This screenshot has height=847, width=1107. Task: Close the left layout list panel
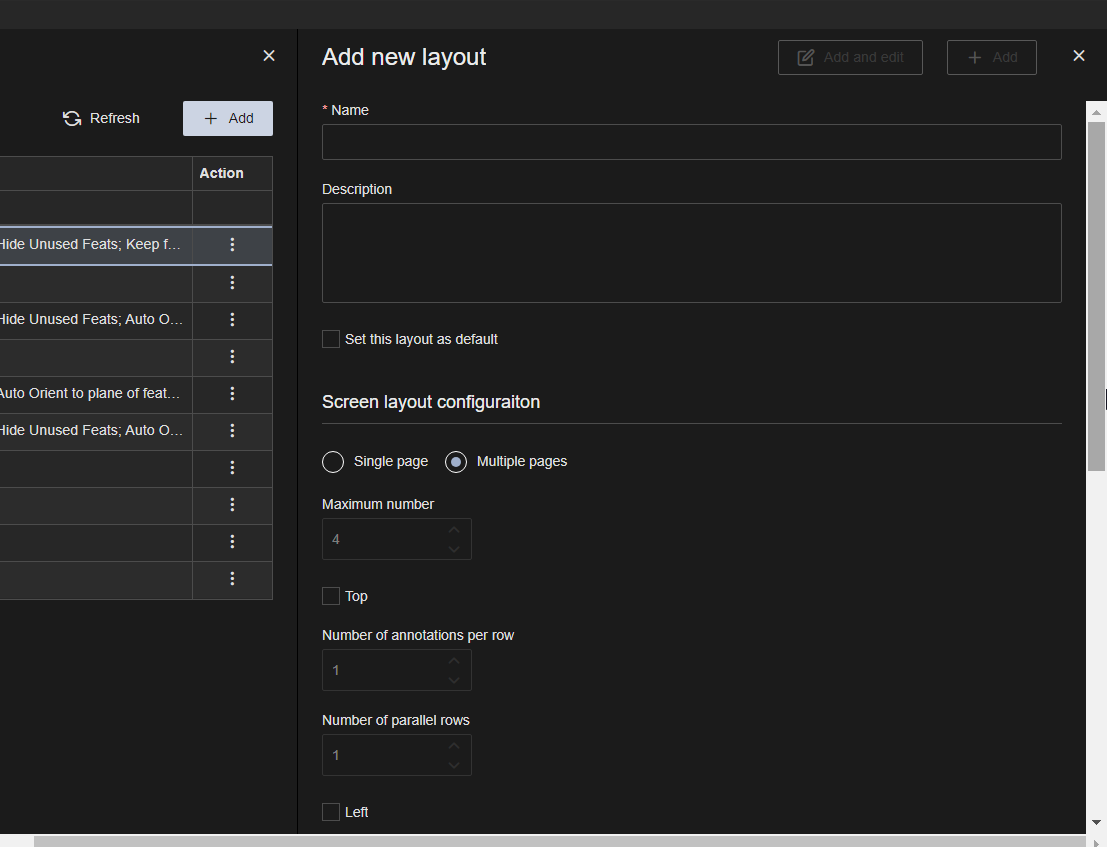coord(268,56)
